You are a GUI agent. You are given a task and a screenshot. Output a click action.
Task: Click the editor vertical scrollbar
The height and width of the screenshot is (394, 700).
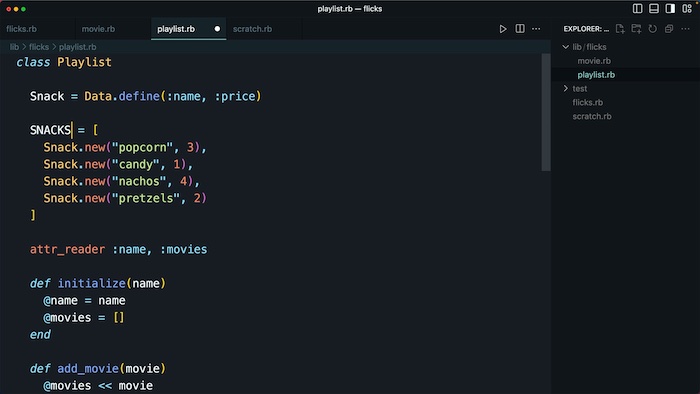pyautogui.click(x=546, y=112)
